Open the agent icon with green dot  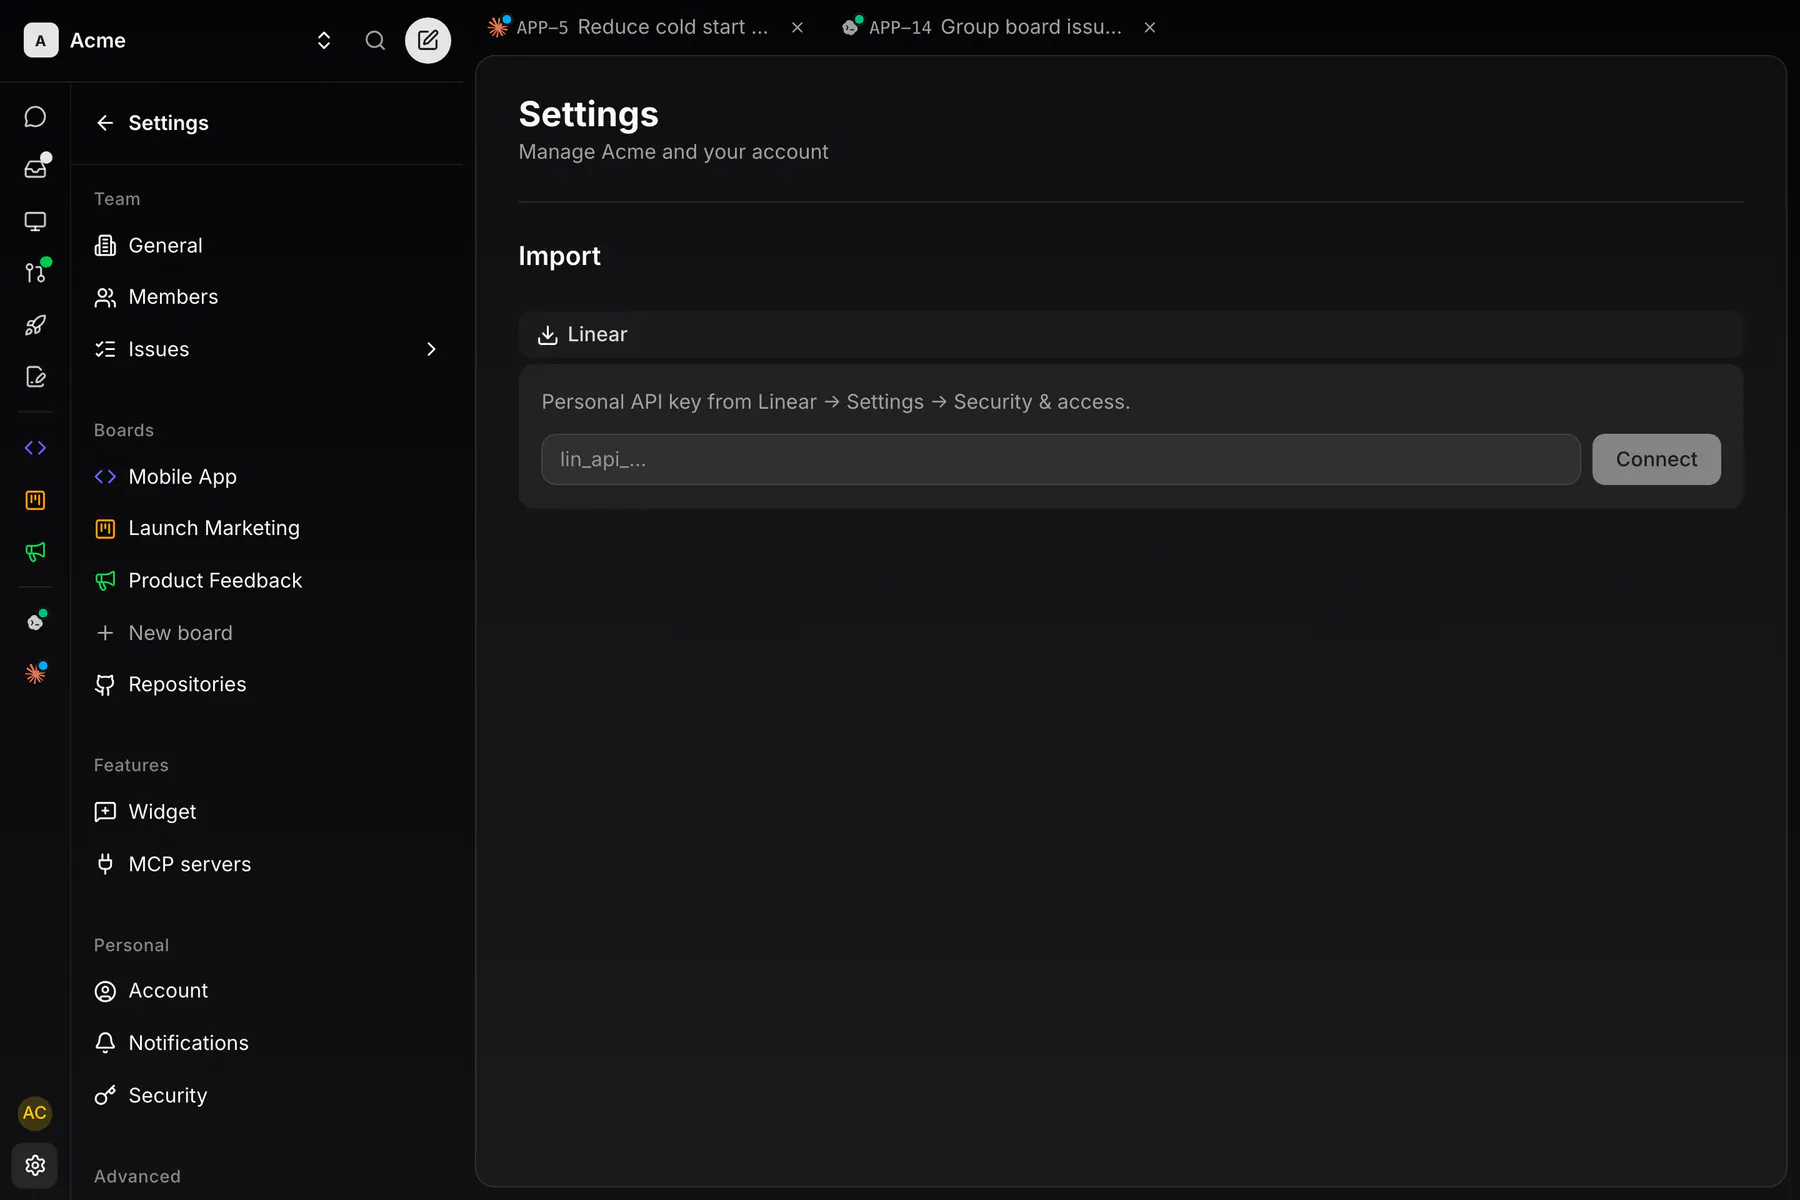tap(35, 622)
